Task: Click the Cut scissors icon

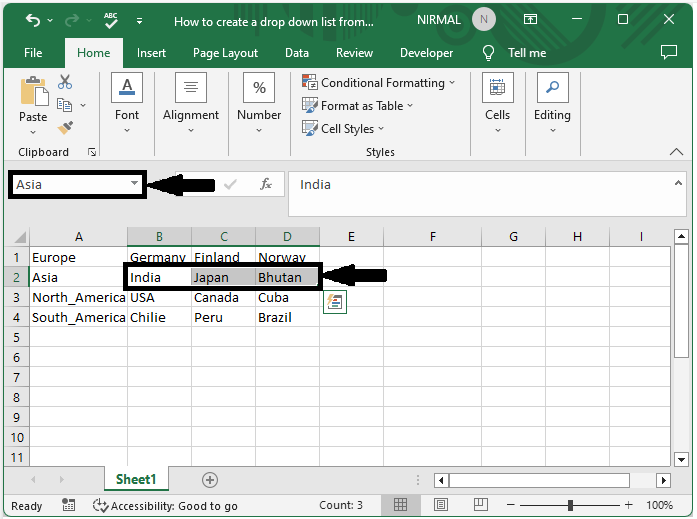Action: [x=65, y=82]
